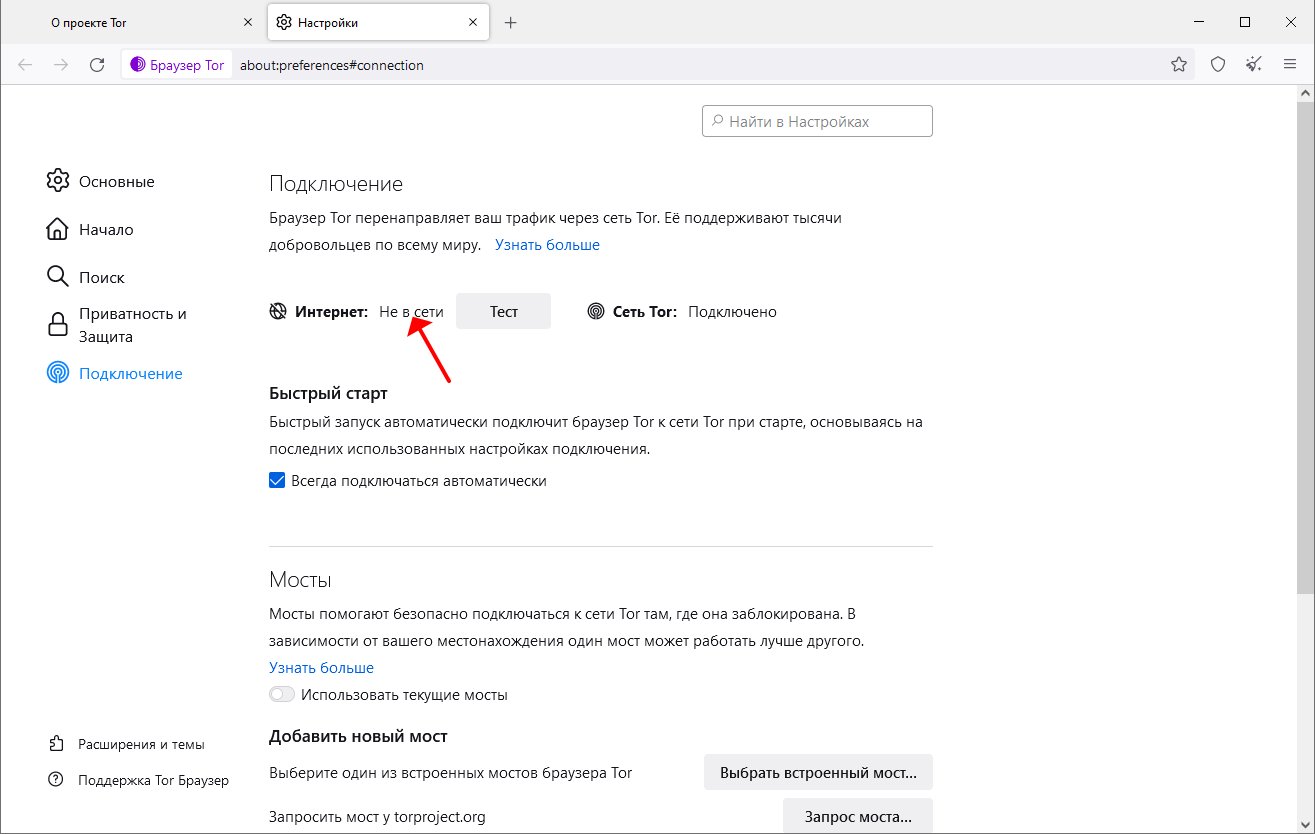
Task: Click the padlock icon for Приватность
Action: [58, 325]
